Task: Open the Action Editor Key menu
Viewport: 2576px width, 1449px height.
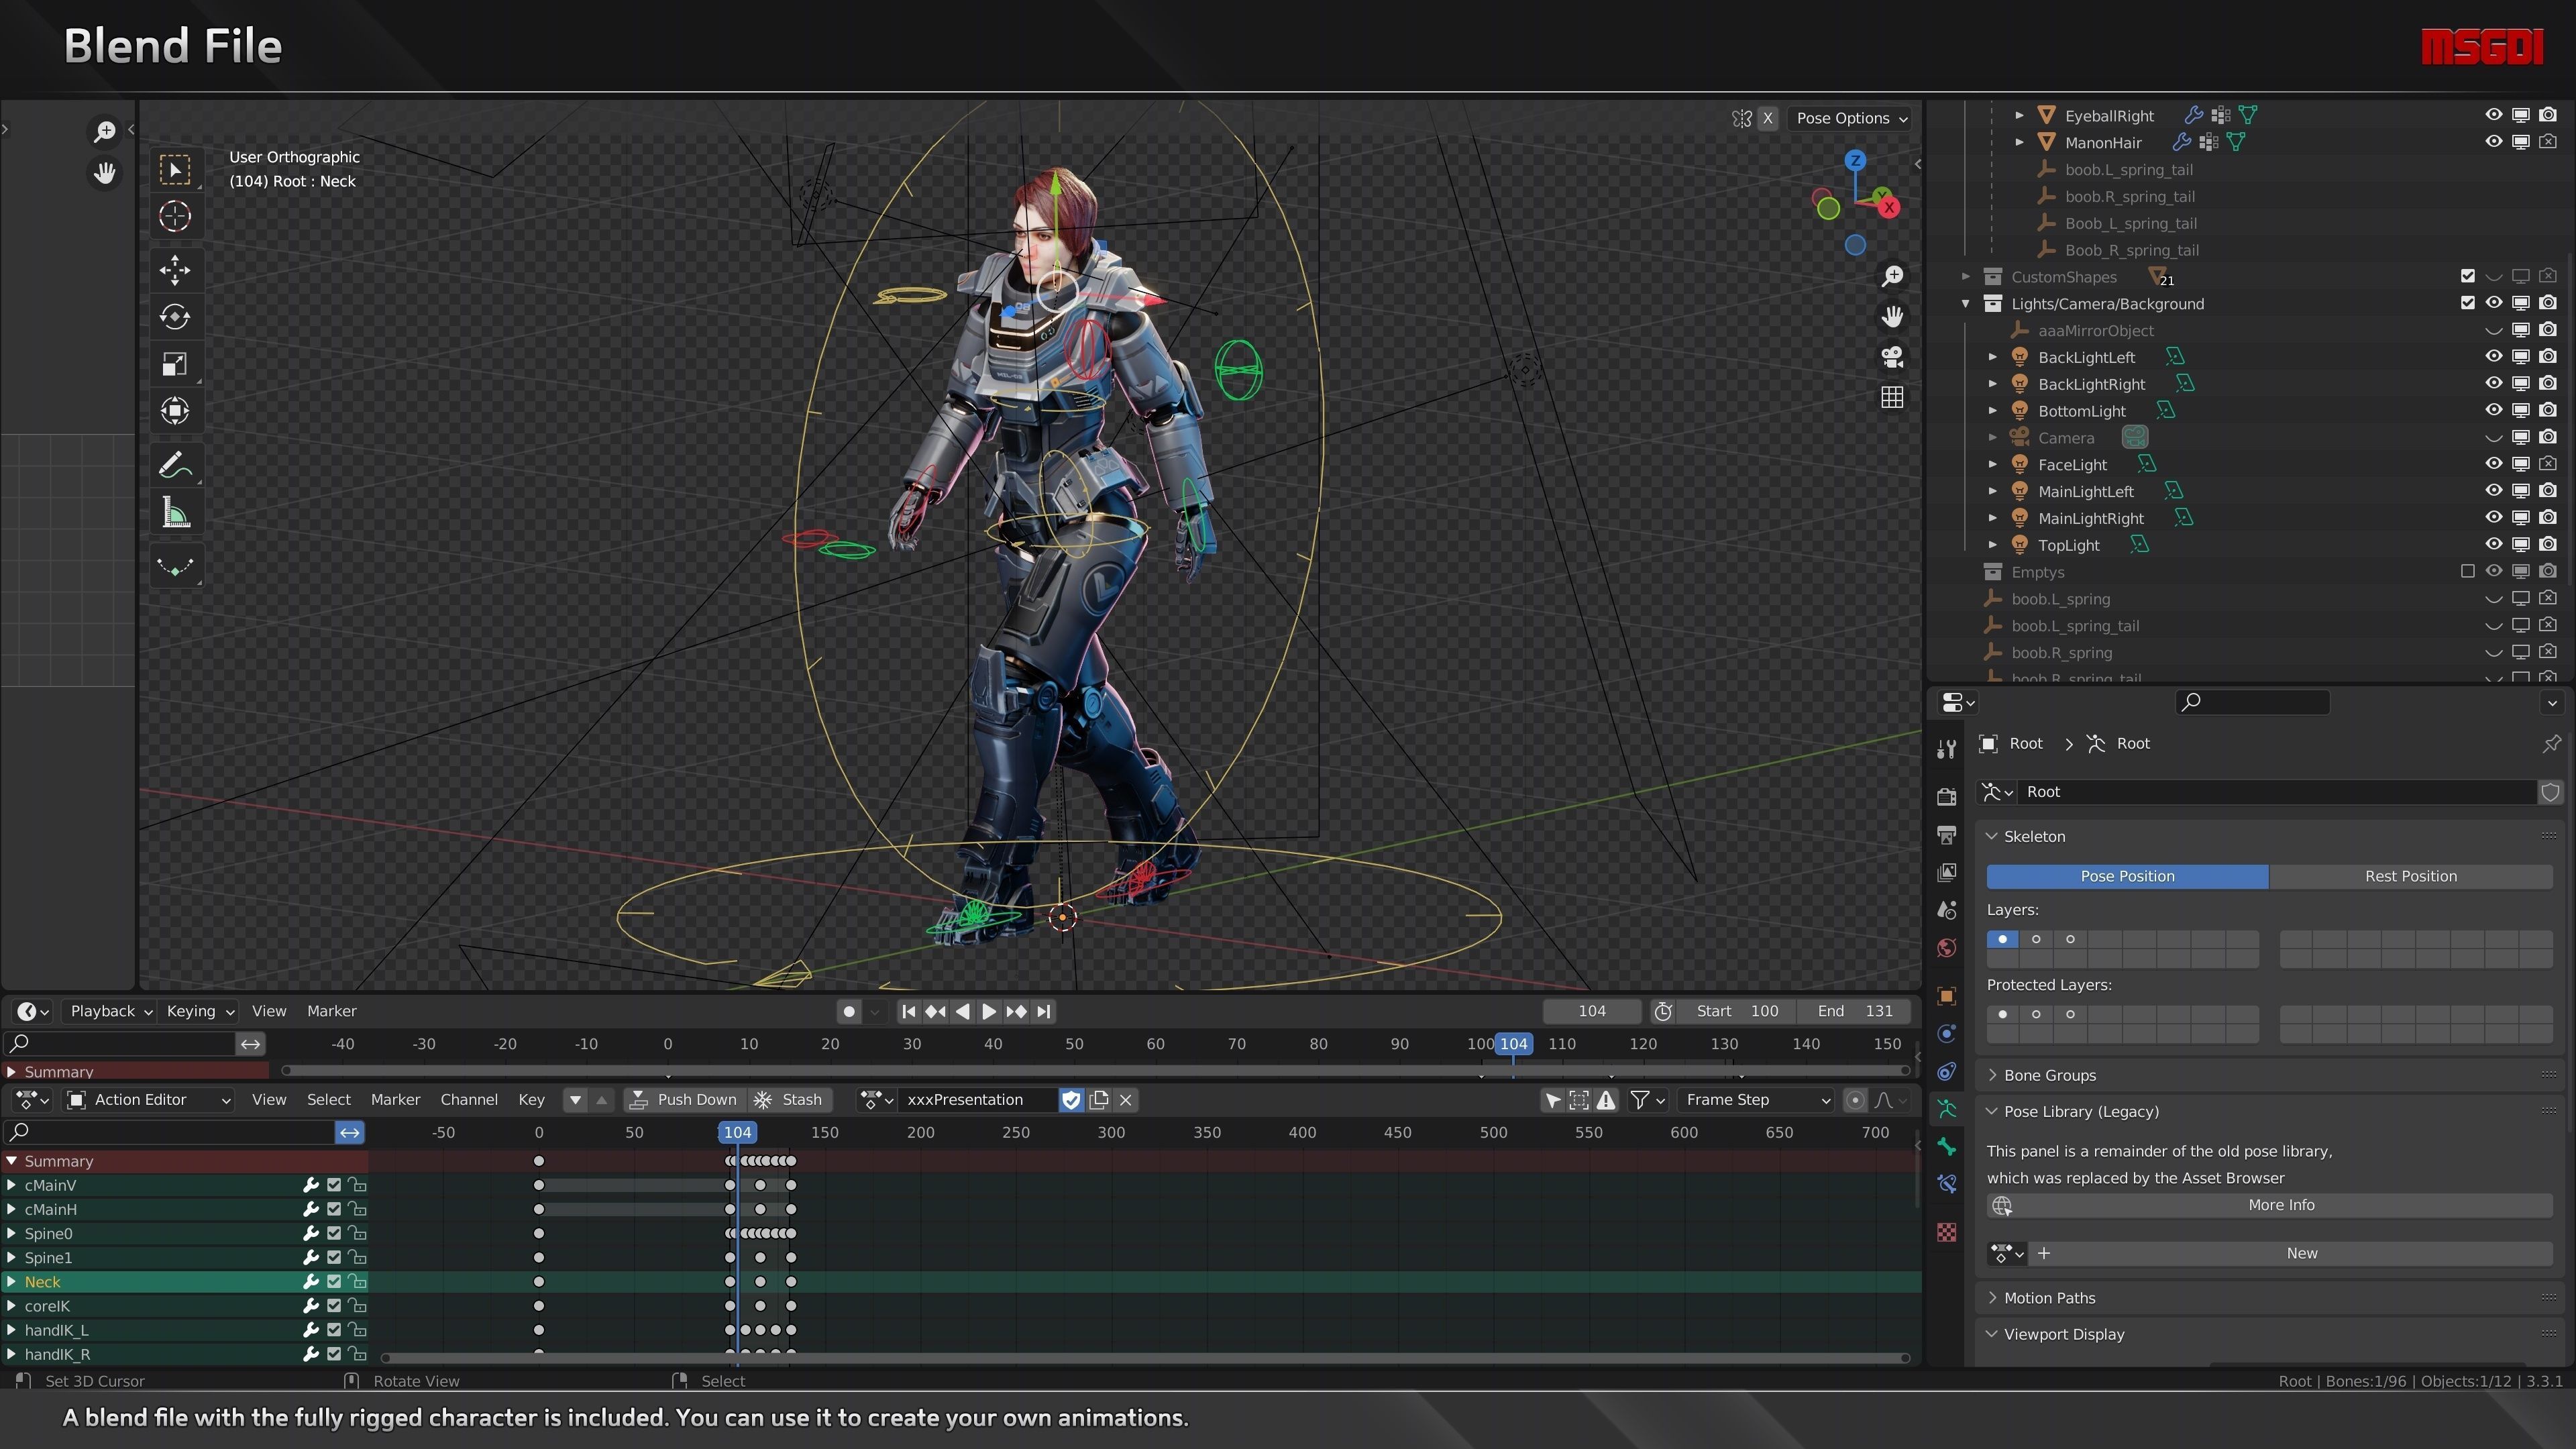Action: (x=531, y=1100)
